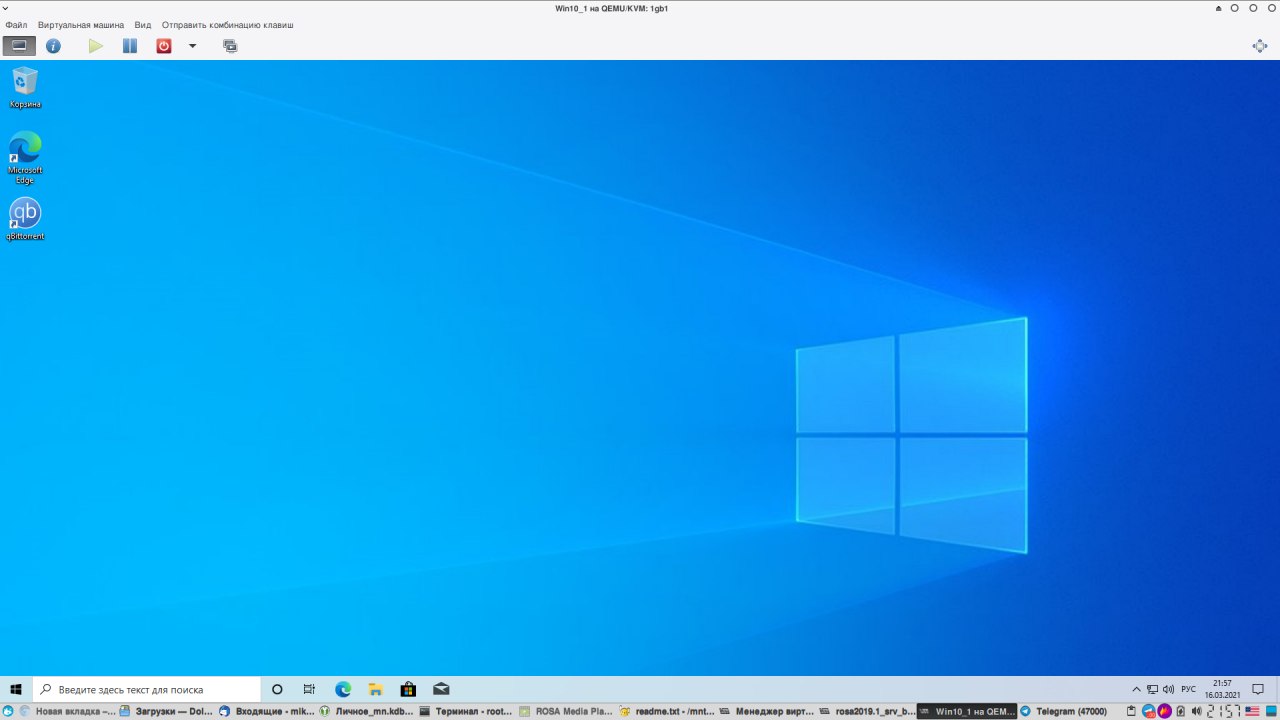Launch Edge from Windows taskbar
The image size is (1280, 720).
tap(343, 689)
